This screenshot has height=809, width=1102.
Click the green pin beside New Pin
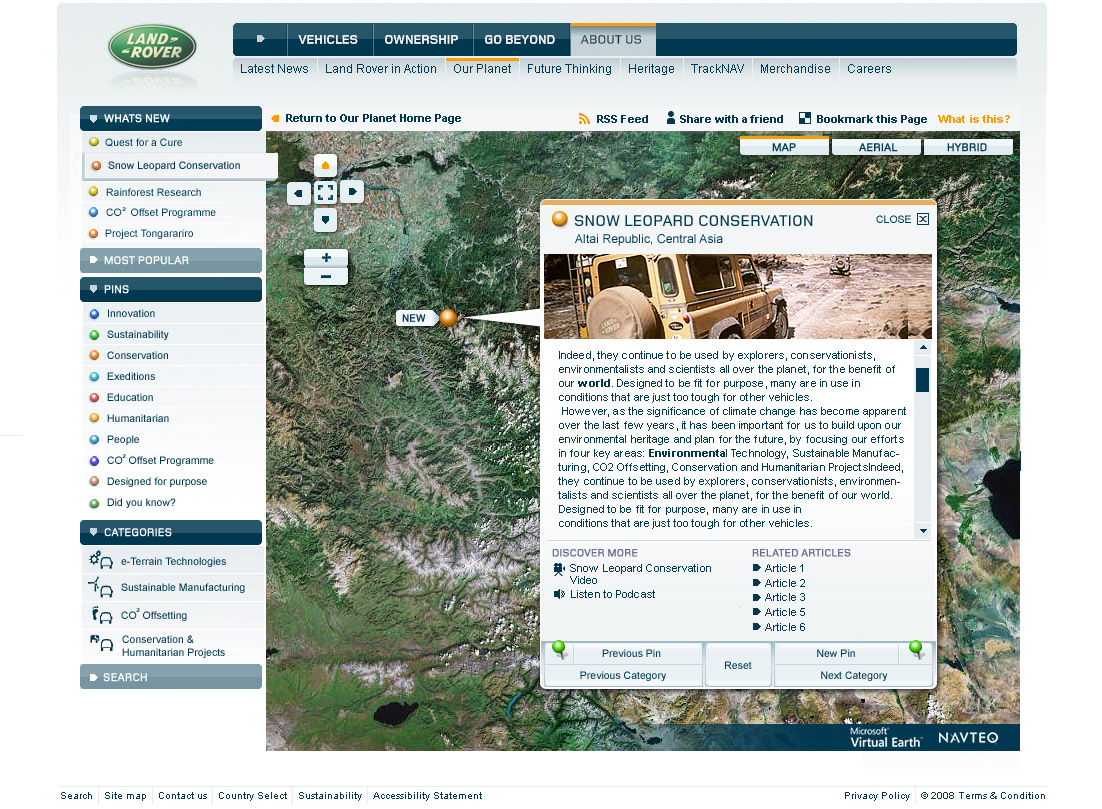(x=916, y=649)
